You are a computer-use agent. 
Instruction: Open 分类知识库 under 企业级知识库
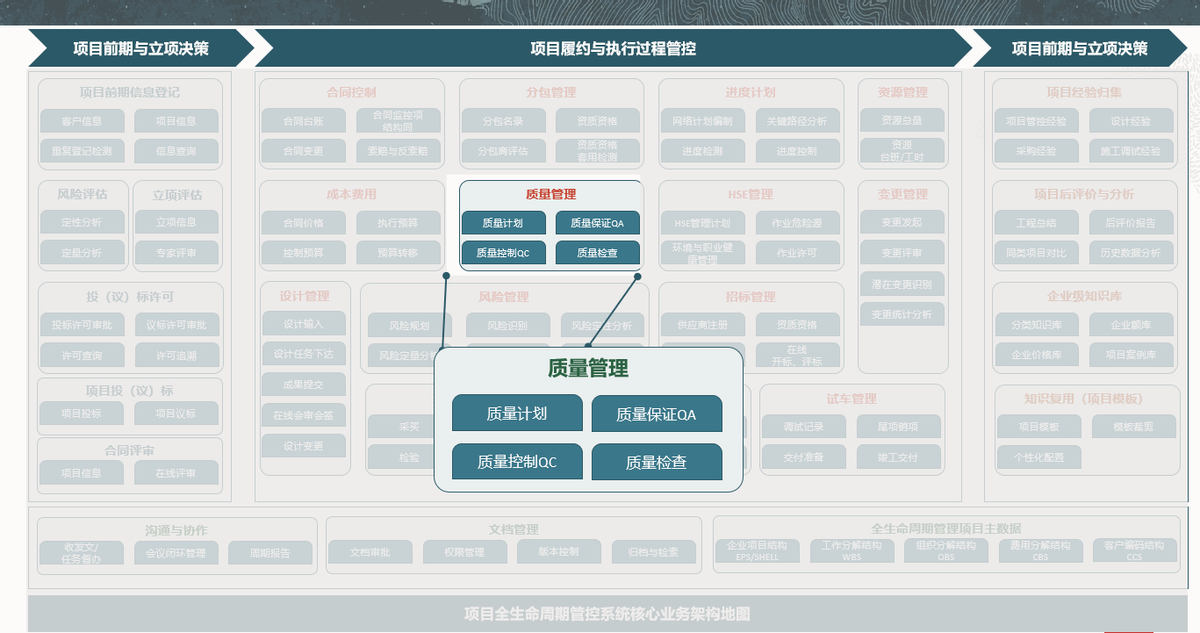tap(1036, 325)
